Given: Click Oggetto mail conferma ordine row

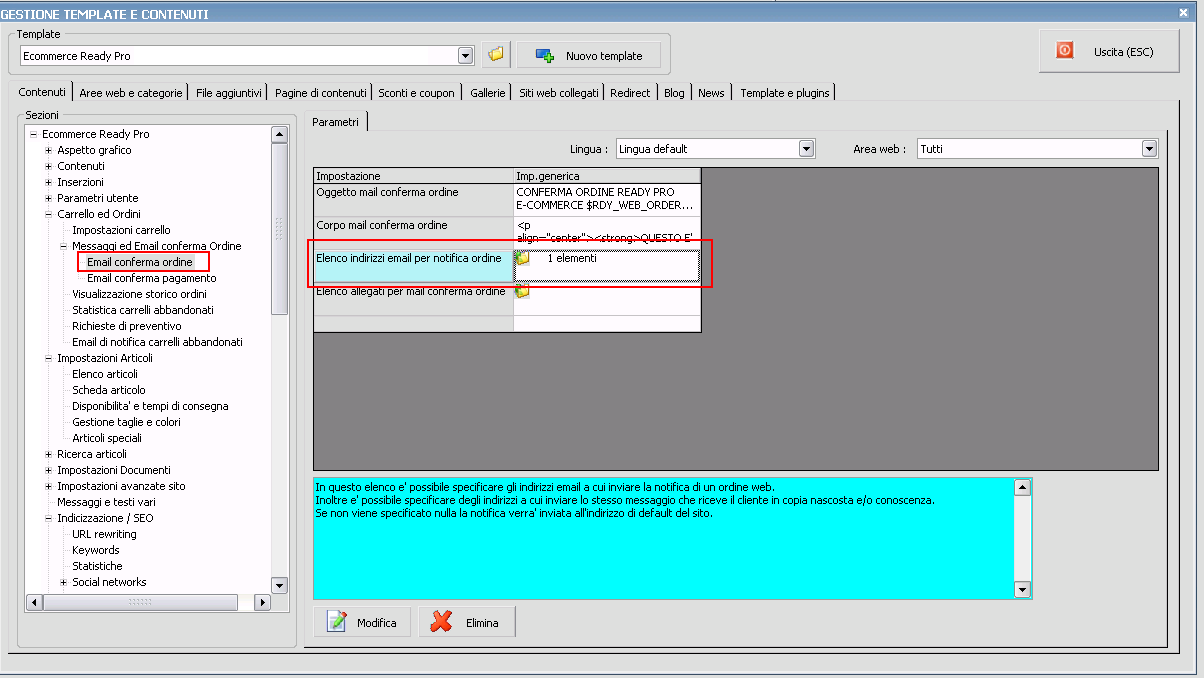Looking at the screenshot, I should [x=507, y=199].
